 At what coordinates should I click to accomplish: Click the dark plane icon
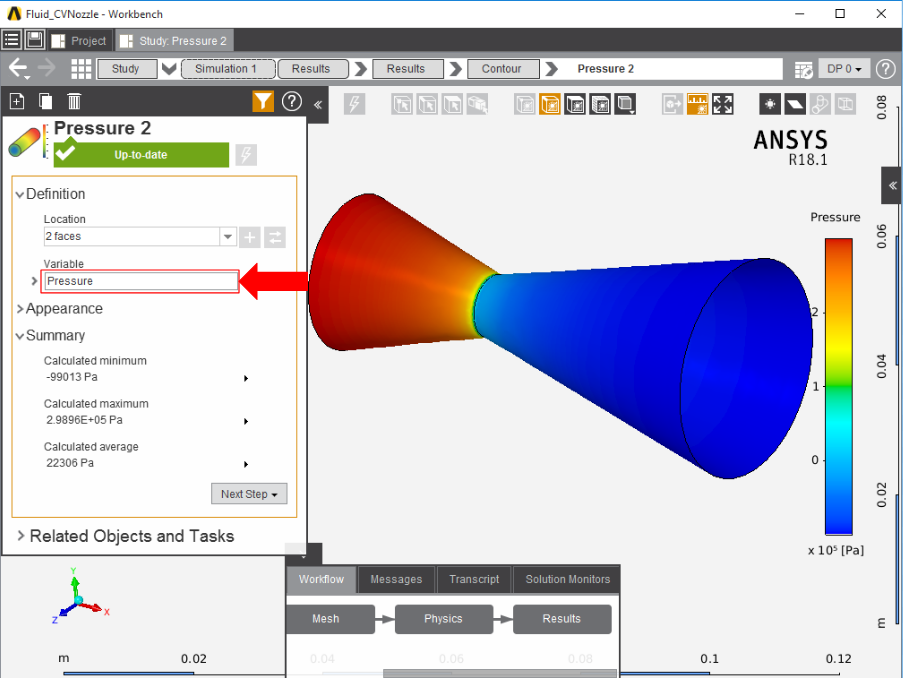pos(795,104)
